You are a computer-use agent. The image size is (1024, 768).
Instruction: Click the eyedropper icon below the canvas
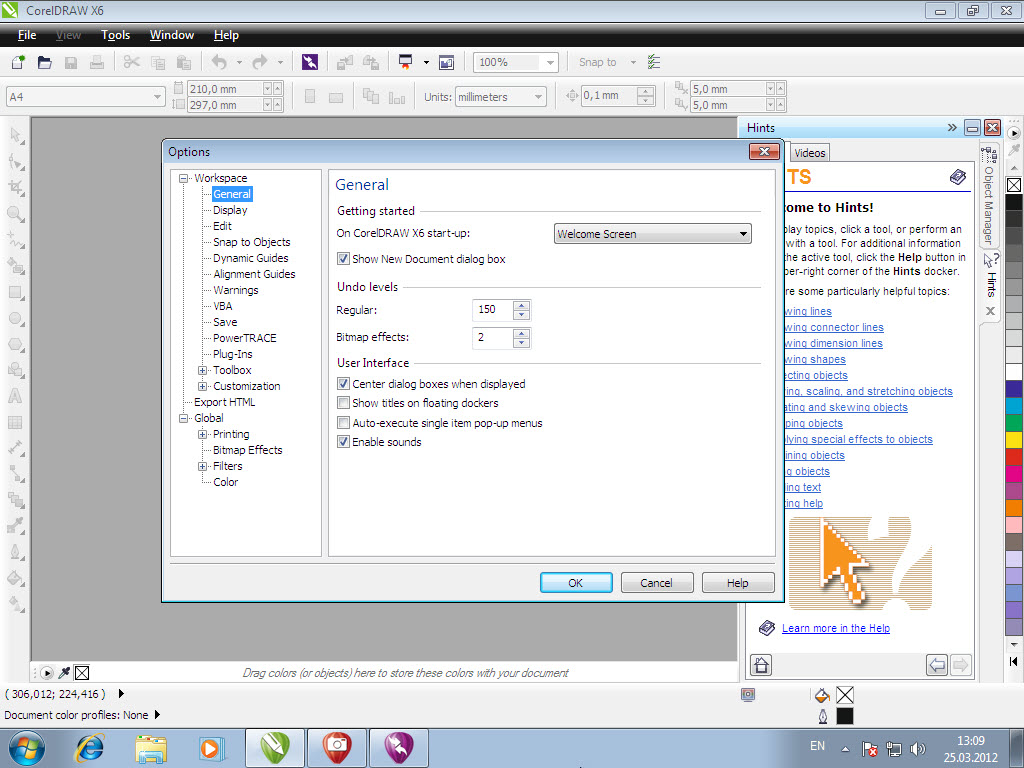tap(64, 672)
